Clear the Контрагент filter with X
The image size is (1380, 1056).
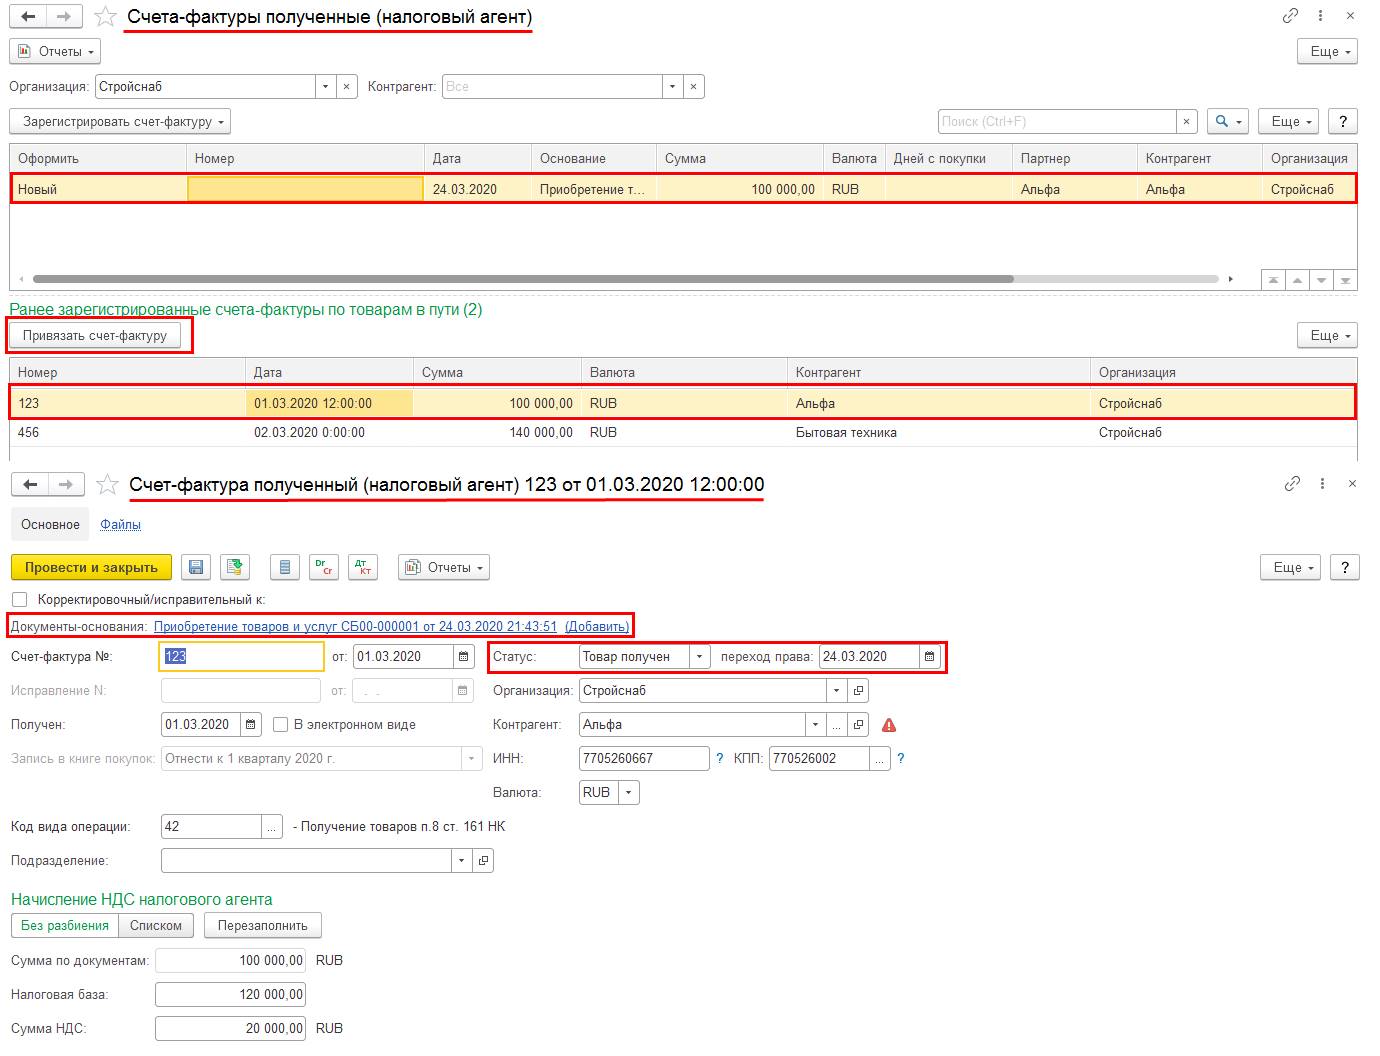[x=694, y=87]
